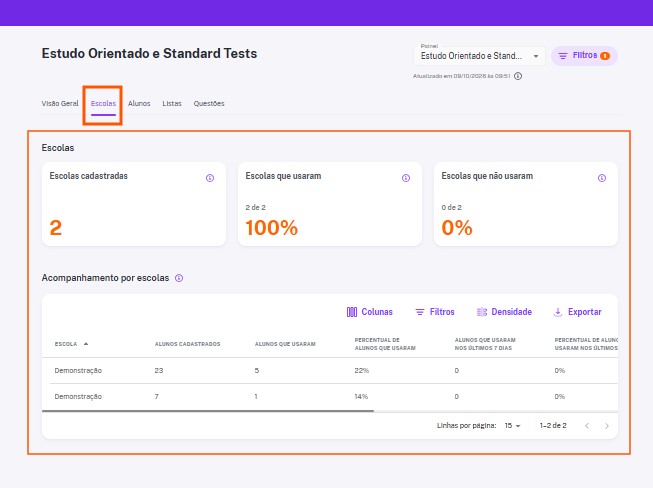Viewport: 653px width, 488px height.
Task: Click info icon beside Acompanhamento por escolas
Action: tap(179, 278)
